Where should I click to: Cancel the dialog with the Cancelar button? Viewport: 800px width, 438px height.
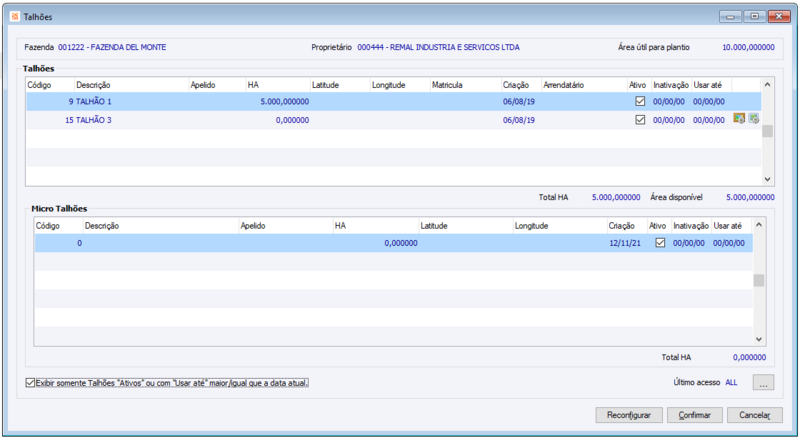point(755,415)
